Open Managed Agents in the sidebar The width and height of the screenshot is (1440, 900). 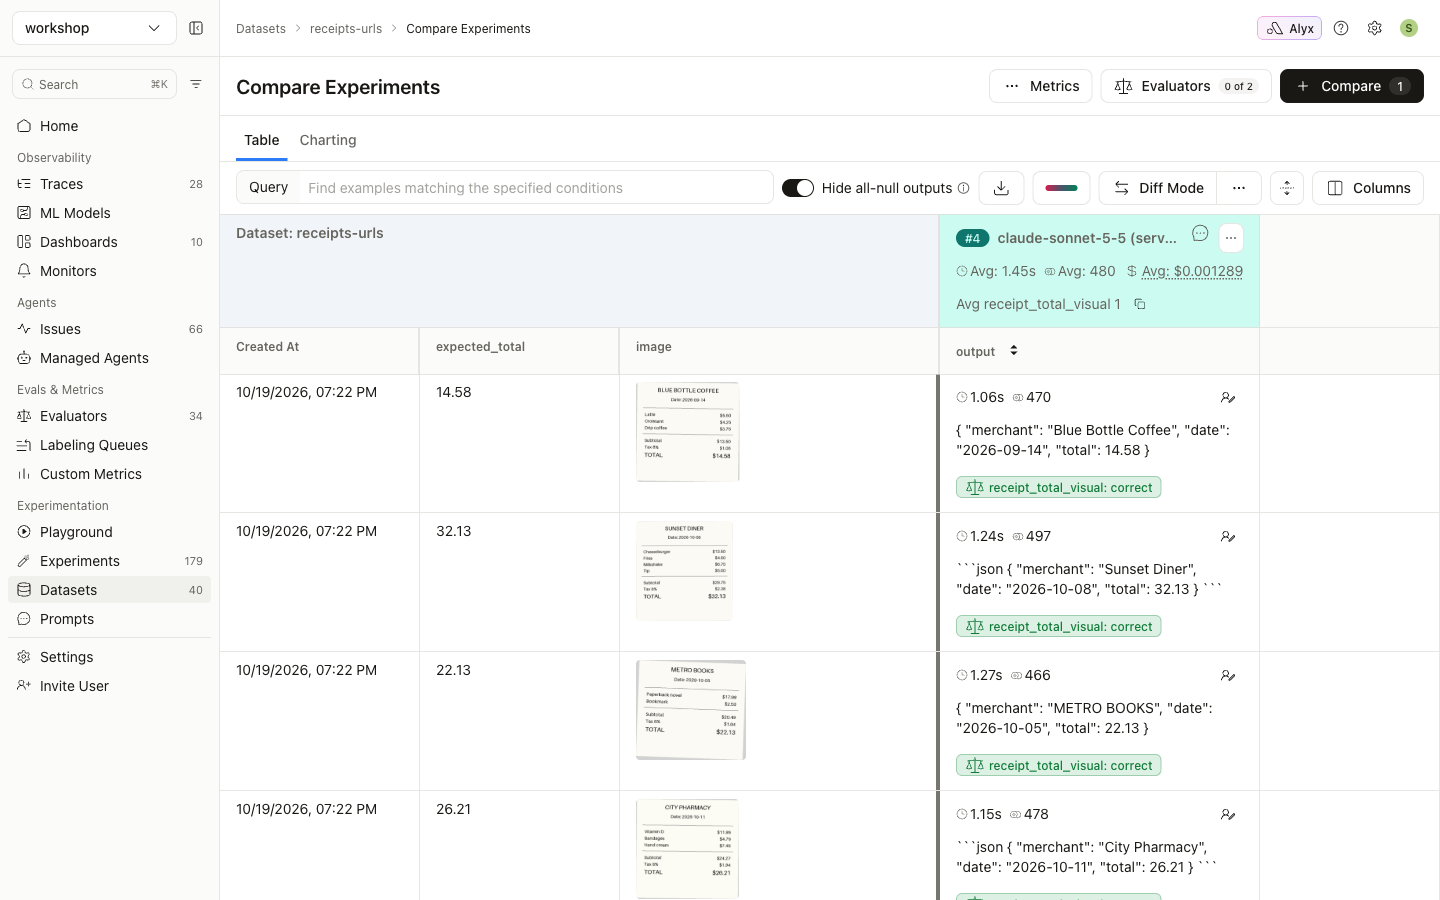110,358
